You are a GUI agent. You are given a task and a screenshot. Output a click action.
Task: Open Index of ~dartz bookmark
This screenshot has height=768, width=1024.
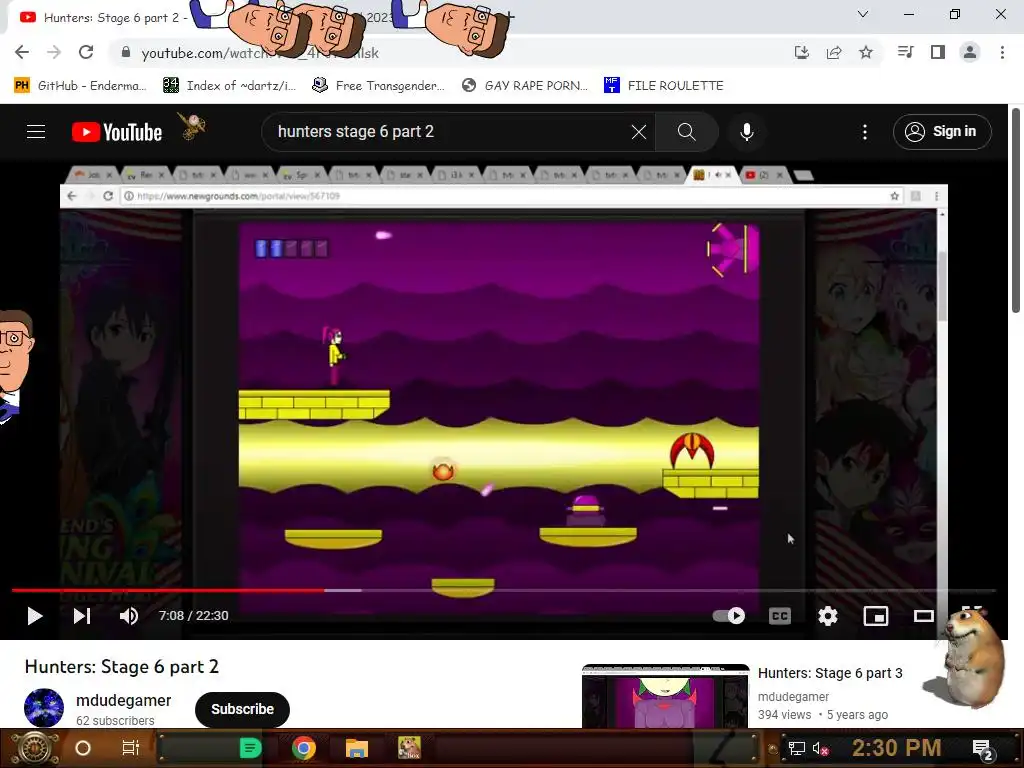(x=229, y=86)
